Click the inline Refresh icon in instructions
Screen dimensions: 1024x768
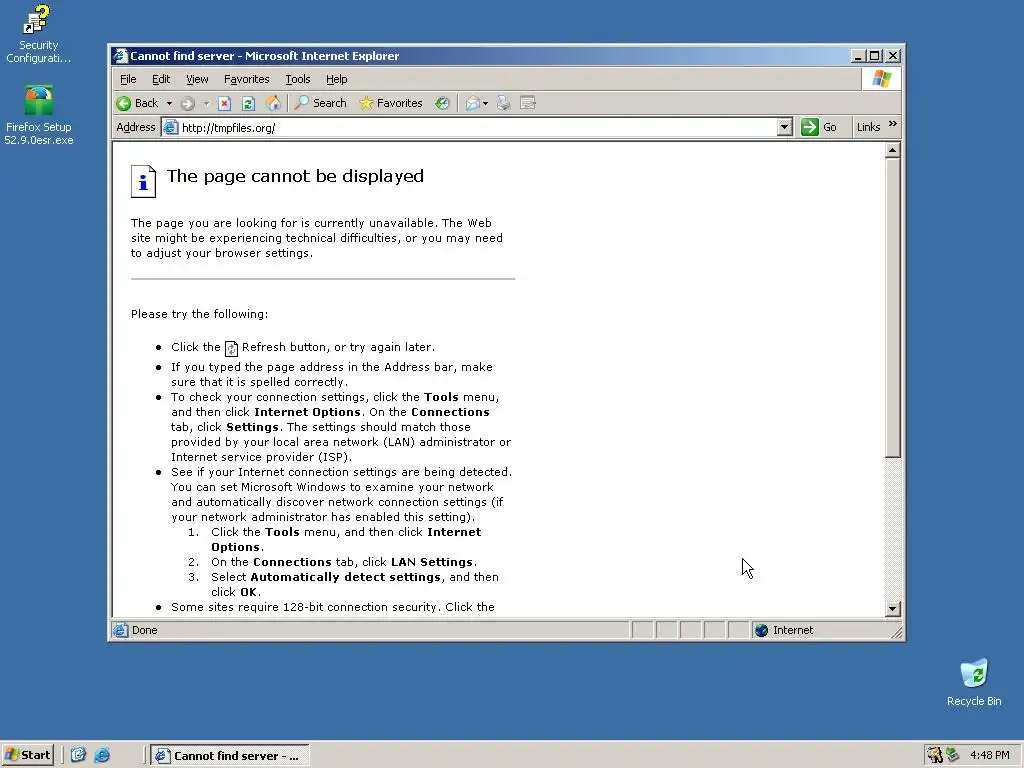click(x=231, y=349)
